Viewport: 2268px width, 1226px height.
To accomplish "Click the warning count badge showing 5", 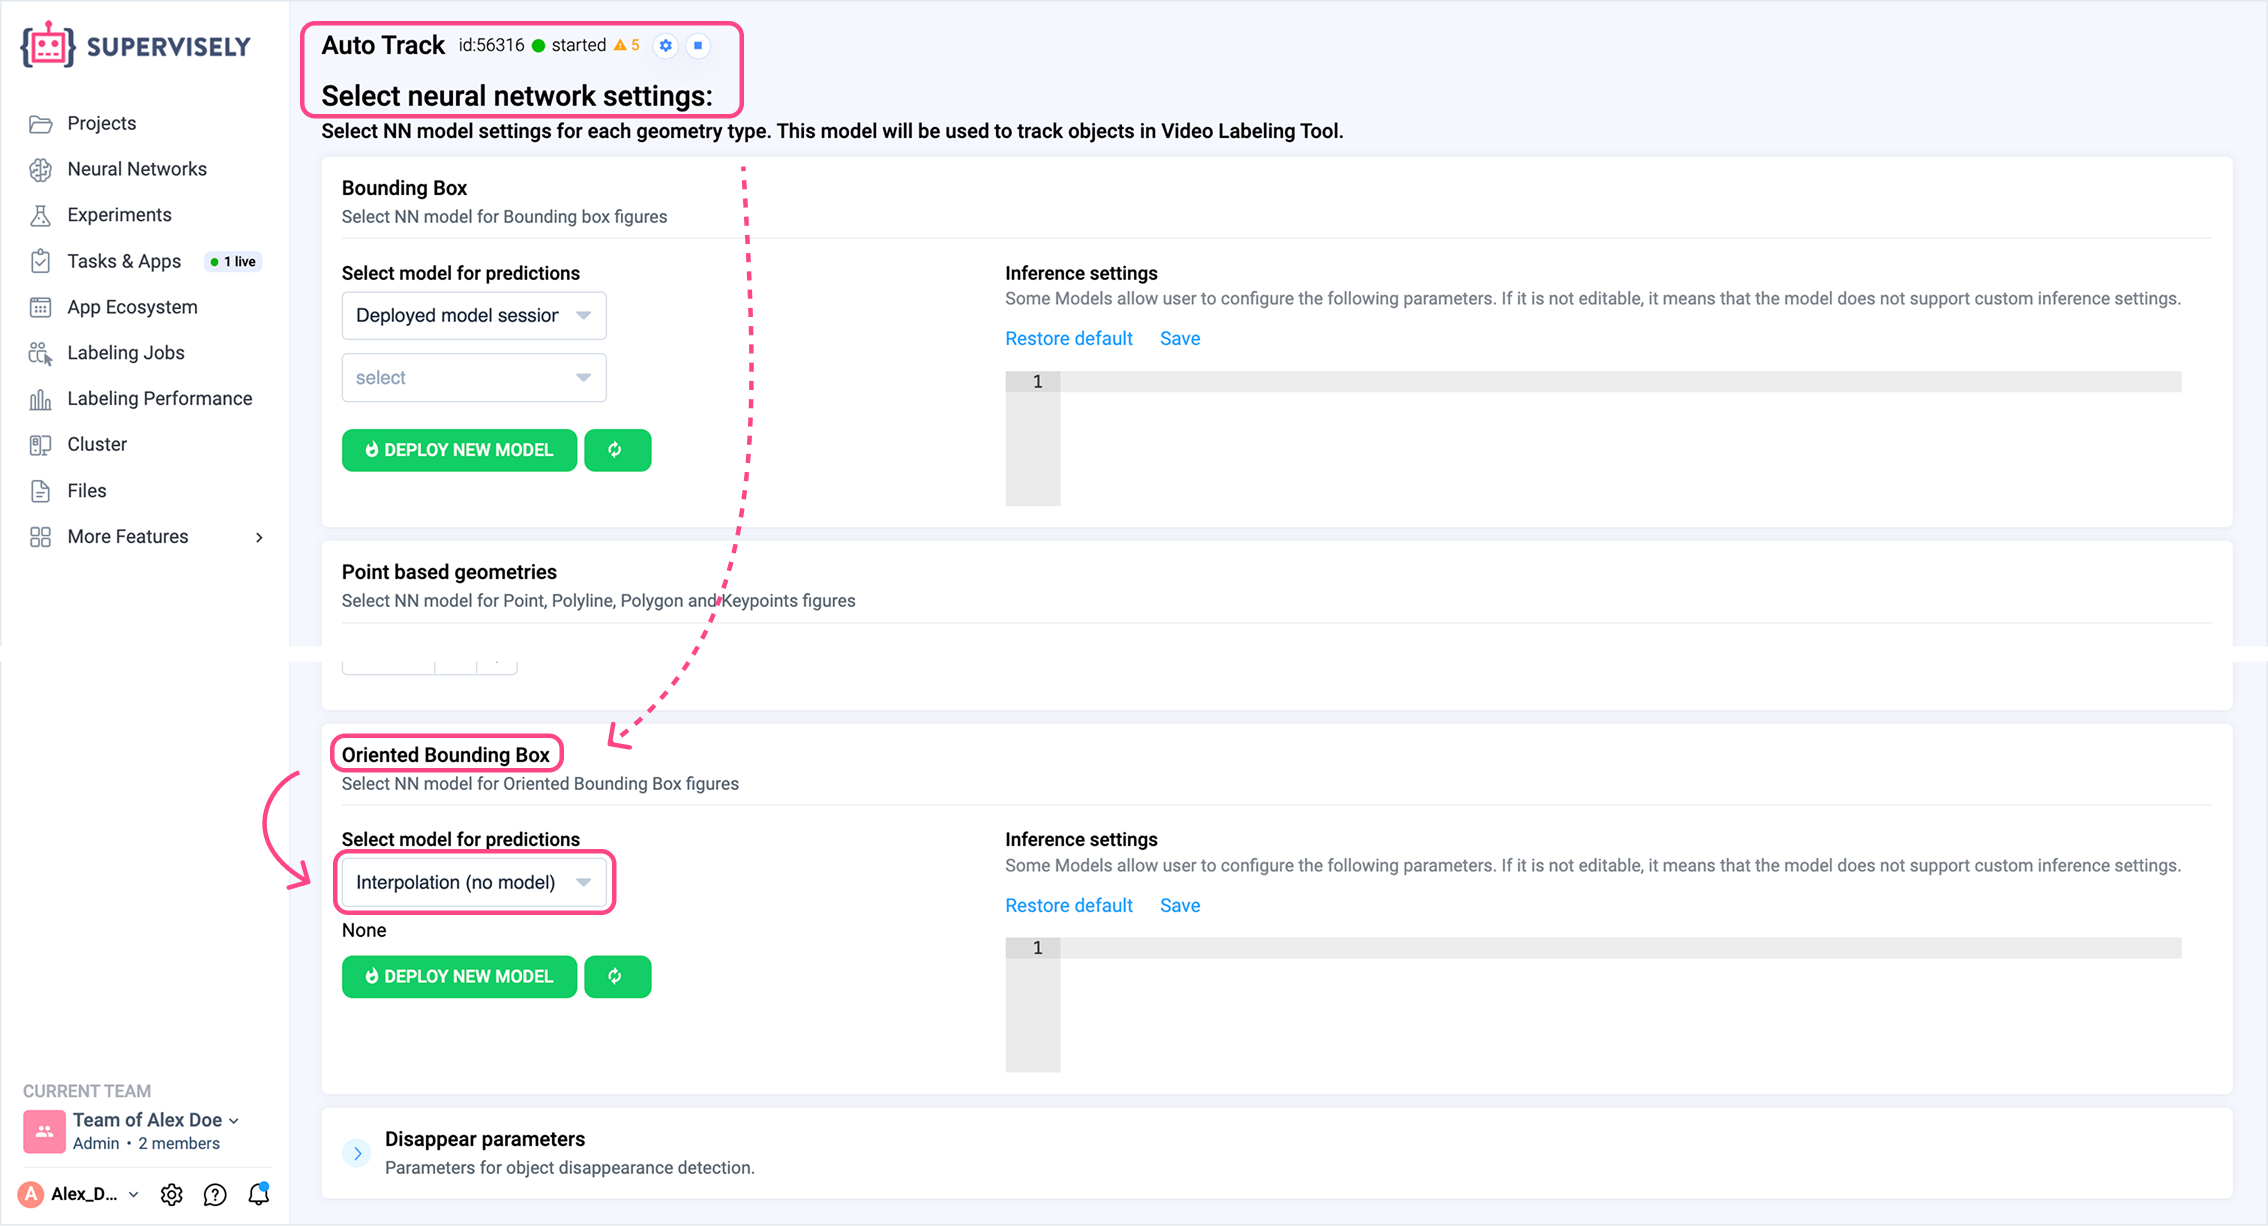I will (627, 45).
